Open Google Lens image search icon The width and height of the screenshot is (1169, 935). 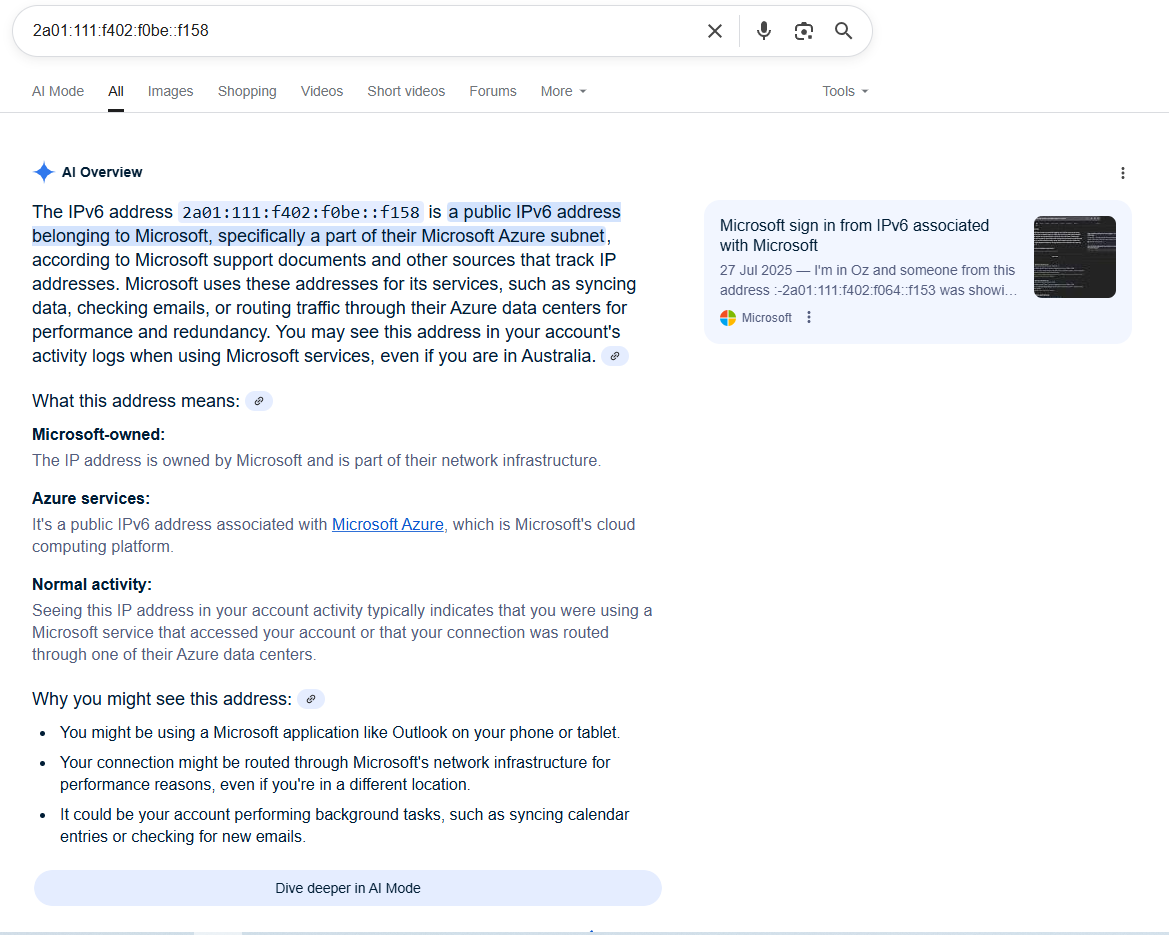(x=804, y=31)
